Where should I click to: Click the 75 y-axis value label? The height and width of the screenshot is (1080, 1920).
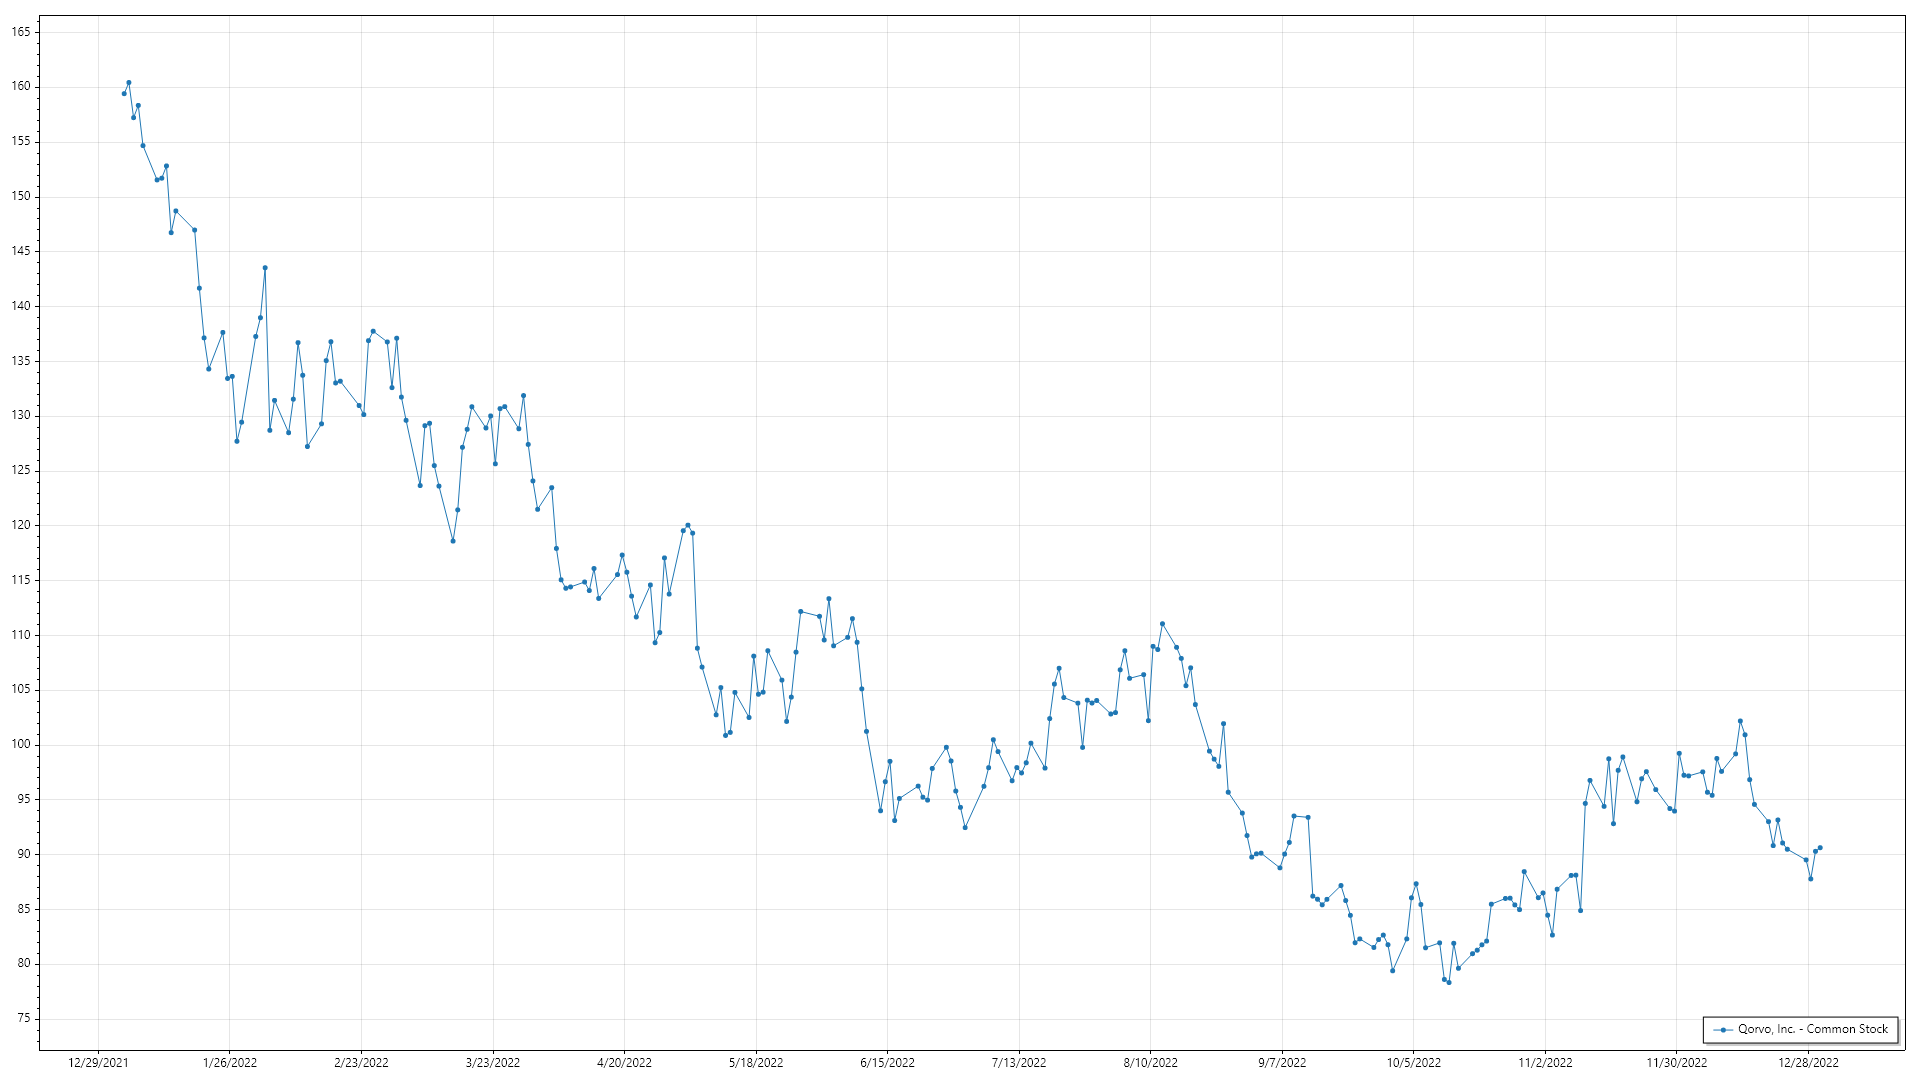[24, 1018]
